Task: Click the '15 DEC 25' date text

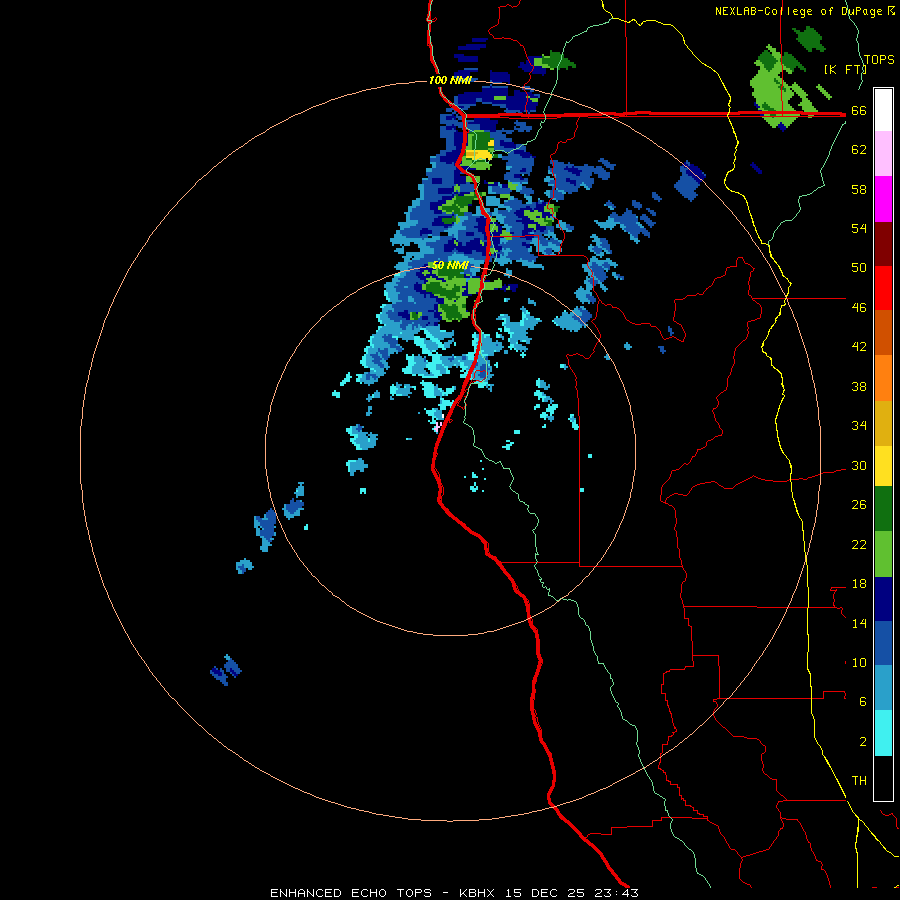Action: (x=545, y=893)
